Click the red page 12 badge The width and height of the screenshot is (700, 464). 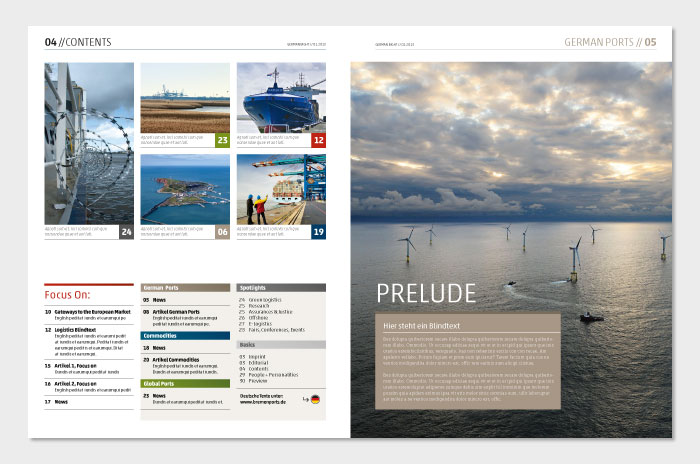tap(318, 141)
